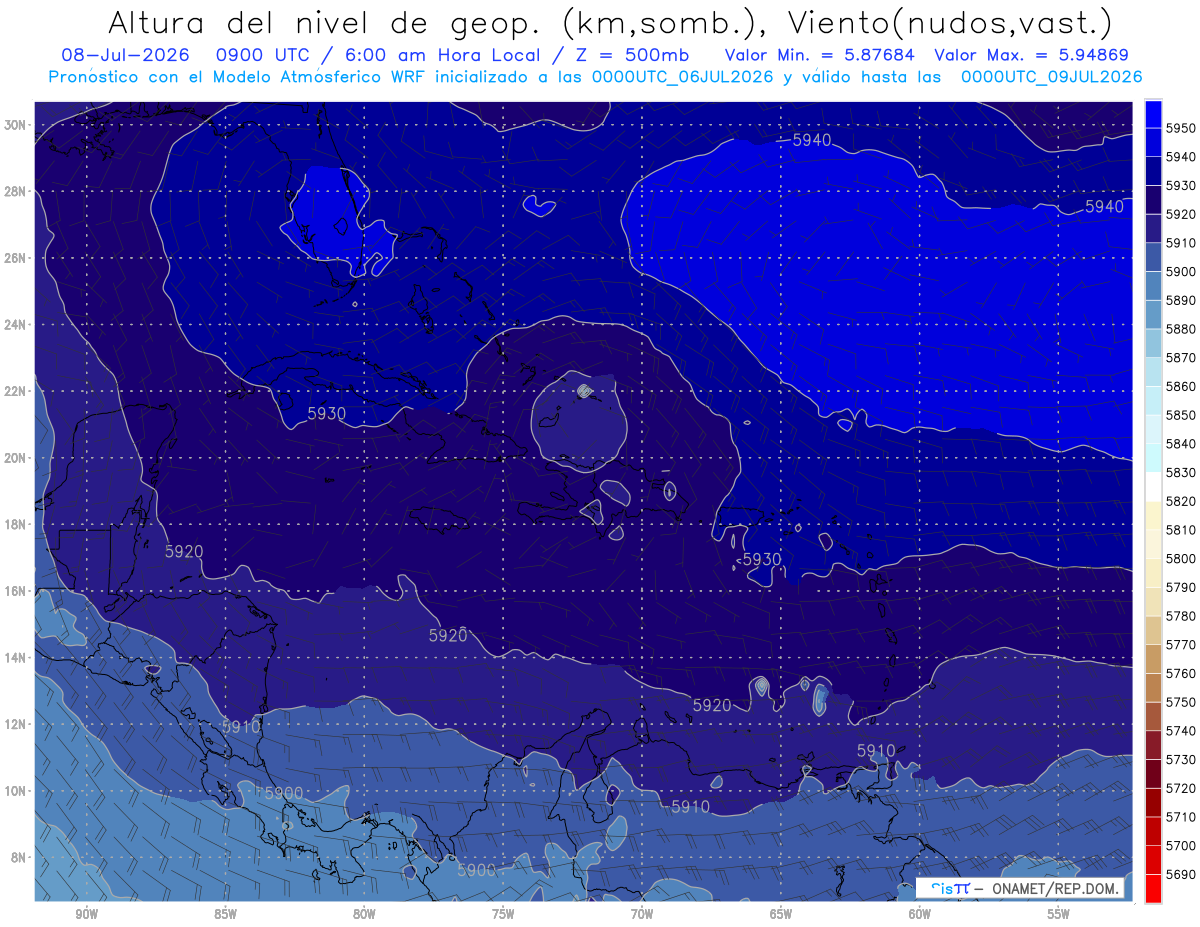This screenshot has width=1200, height=927.
Task: Click the ONAMET/REP.DOM. credit label
Action: point(1055,888)
